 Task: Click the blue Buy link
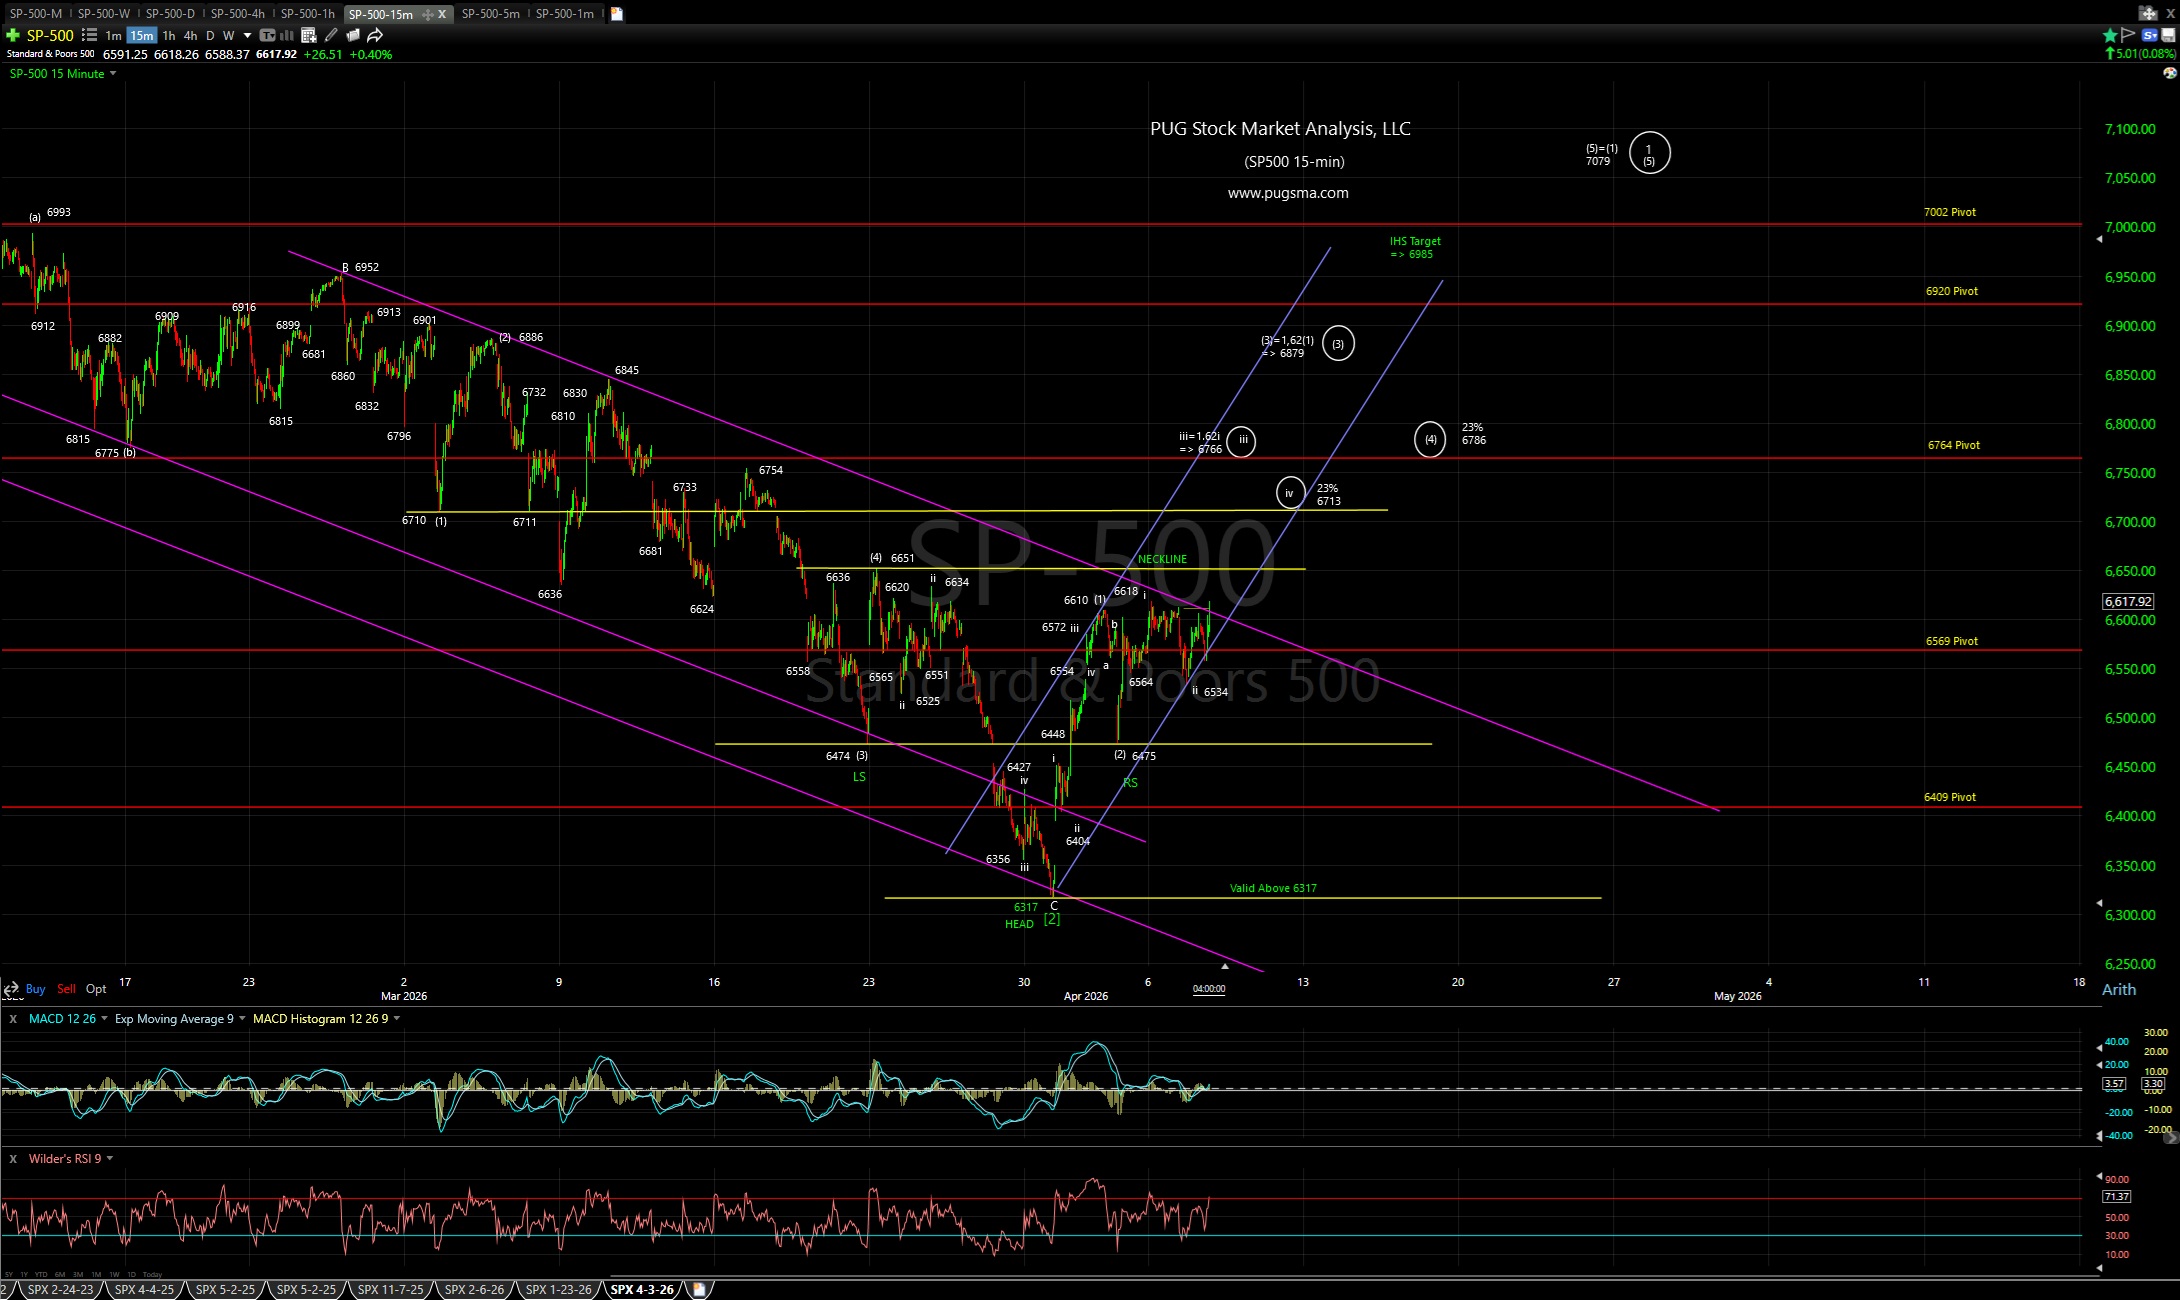36,989
